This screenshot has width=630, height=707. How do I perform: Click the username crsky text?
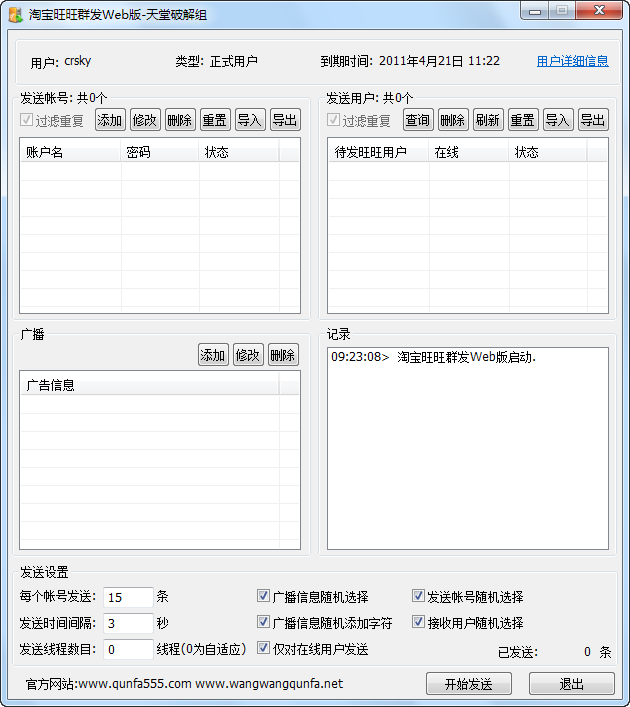(x=78, y=61)
